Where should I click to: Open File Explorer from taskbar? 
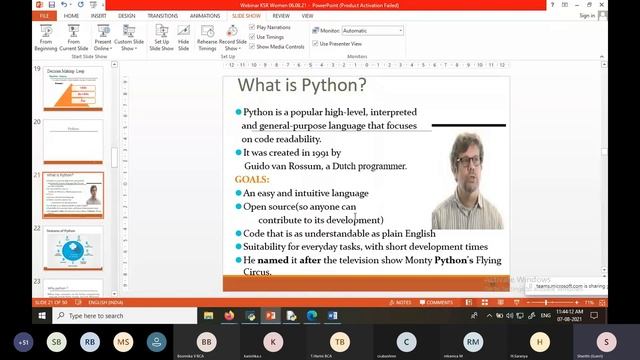pos(209,316)
